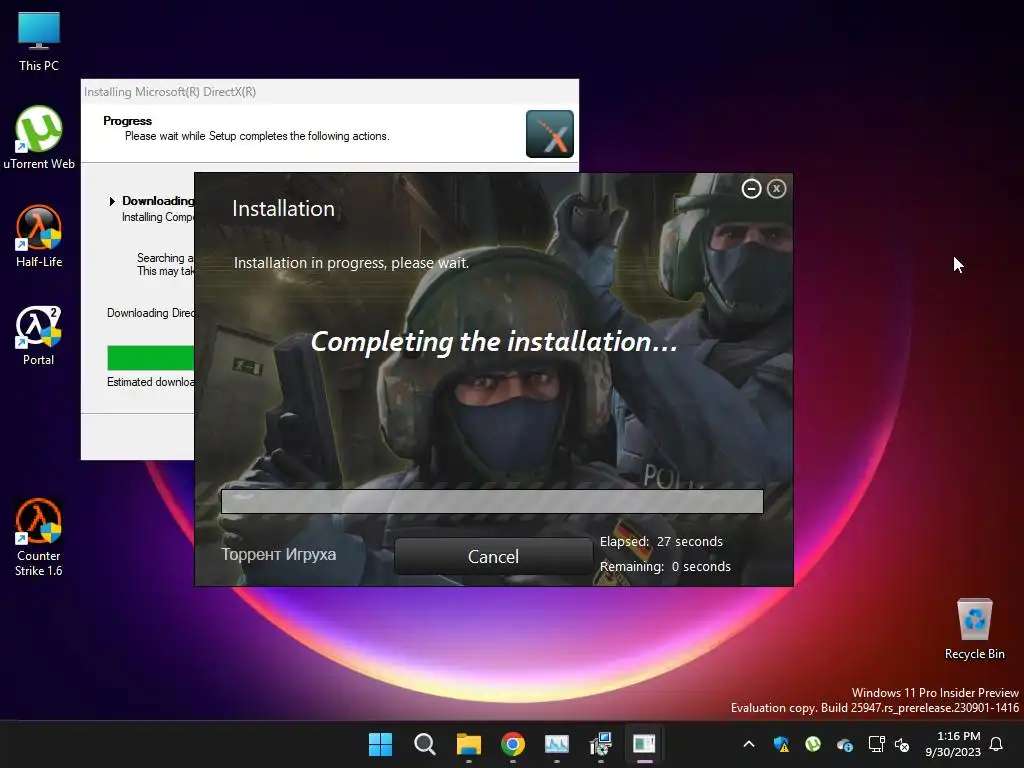
Task: Open the cloud sync tray icon
Action: tap(844, 744)
